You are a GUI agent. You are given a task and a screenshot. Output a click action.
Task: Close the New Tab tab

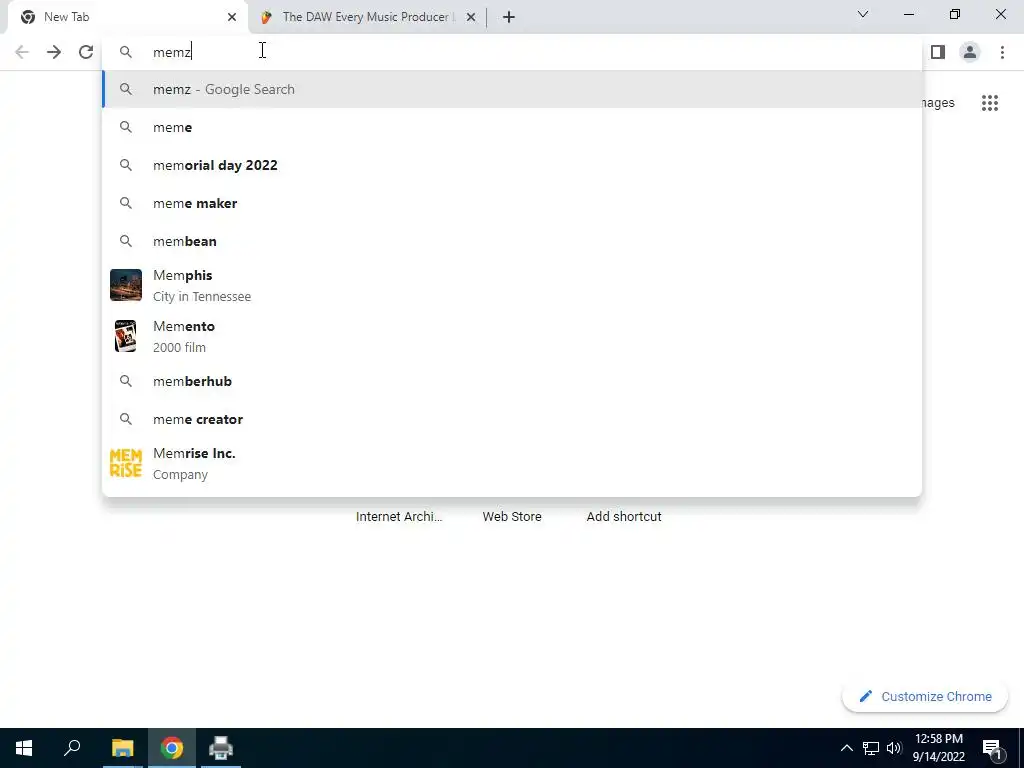coord(232,17)
